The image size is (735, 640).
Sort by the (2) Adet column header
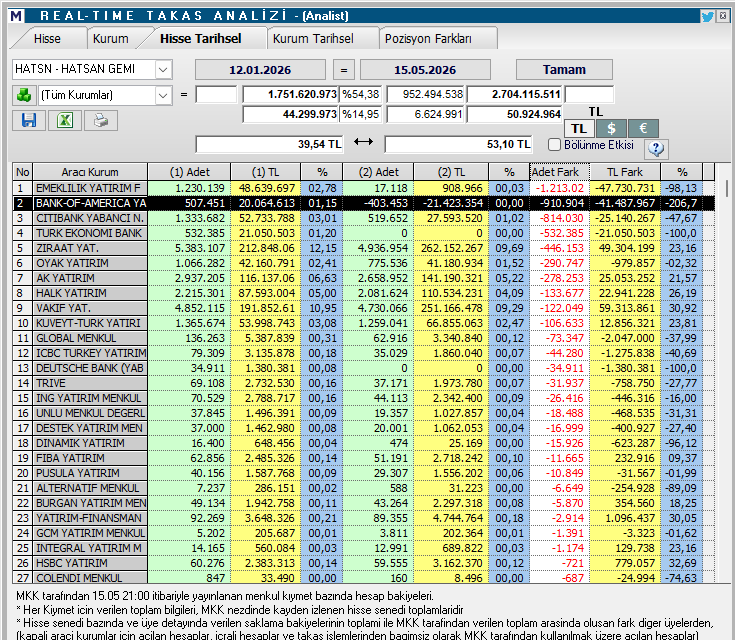[378, 172]
